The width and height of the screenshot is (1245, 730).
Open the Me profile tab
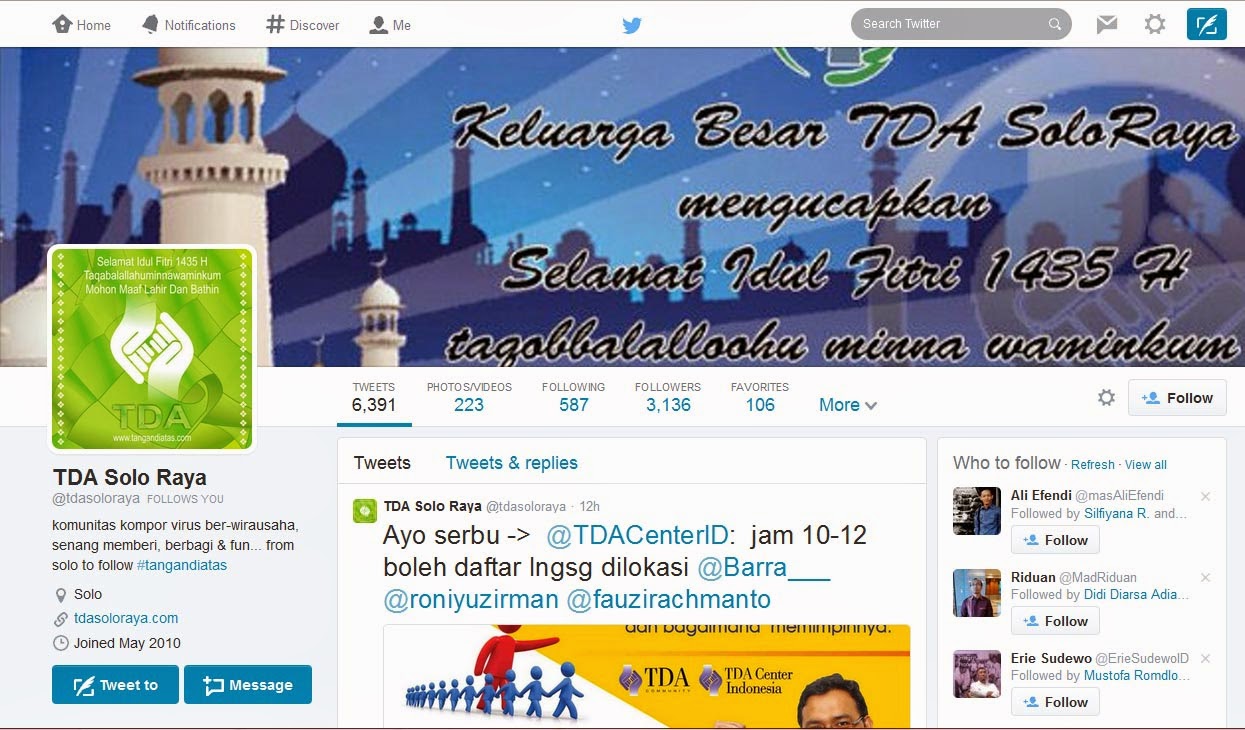[390, 25]
